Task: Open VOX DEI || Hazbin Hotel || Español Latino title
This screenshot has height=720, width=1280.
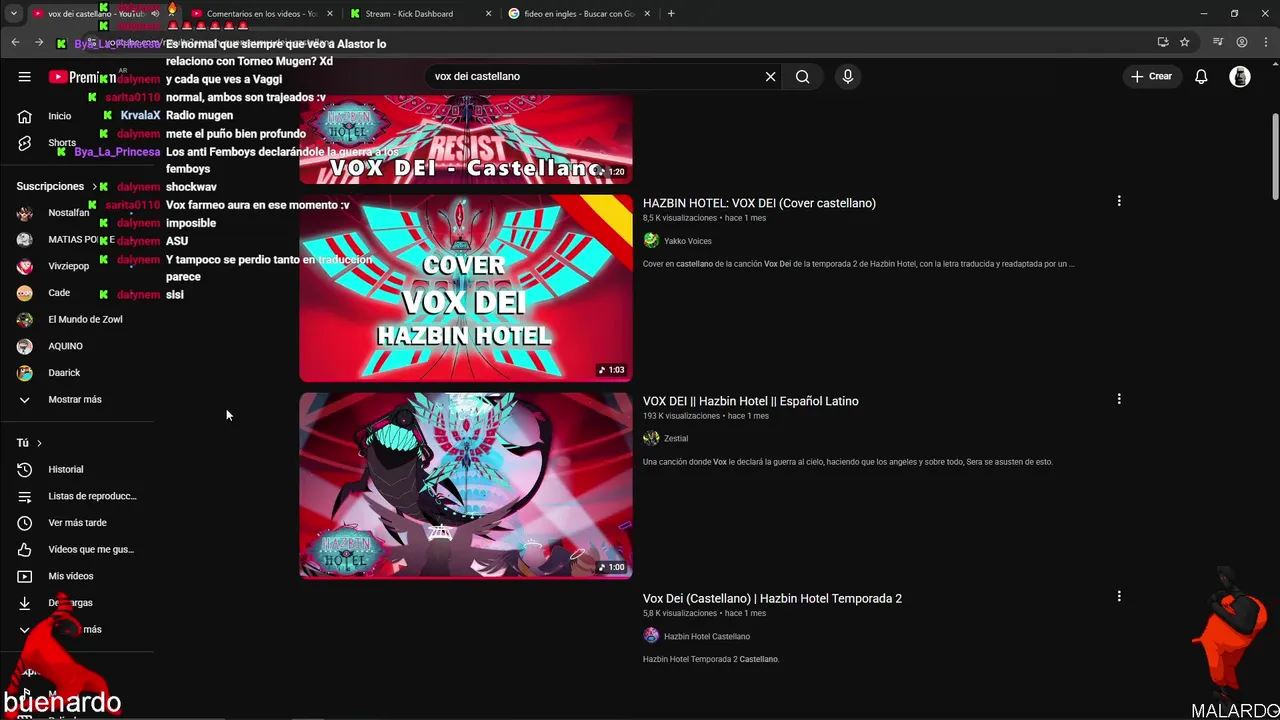Action: click(x=750, y=401)
